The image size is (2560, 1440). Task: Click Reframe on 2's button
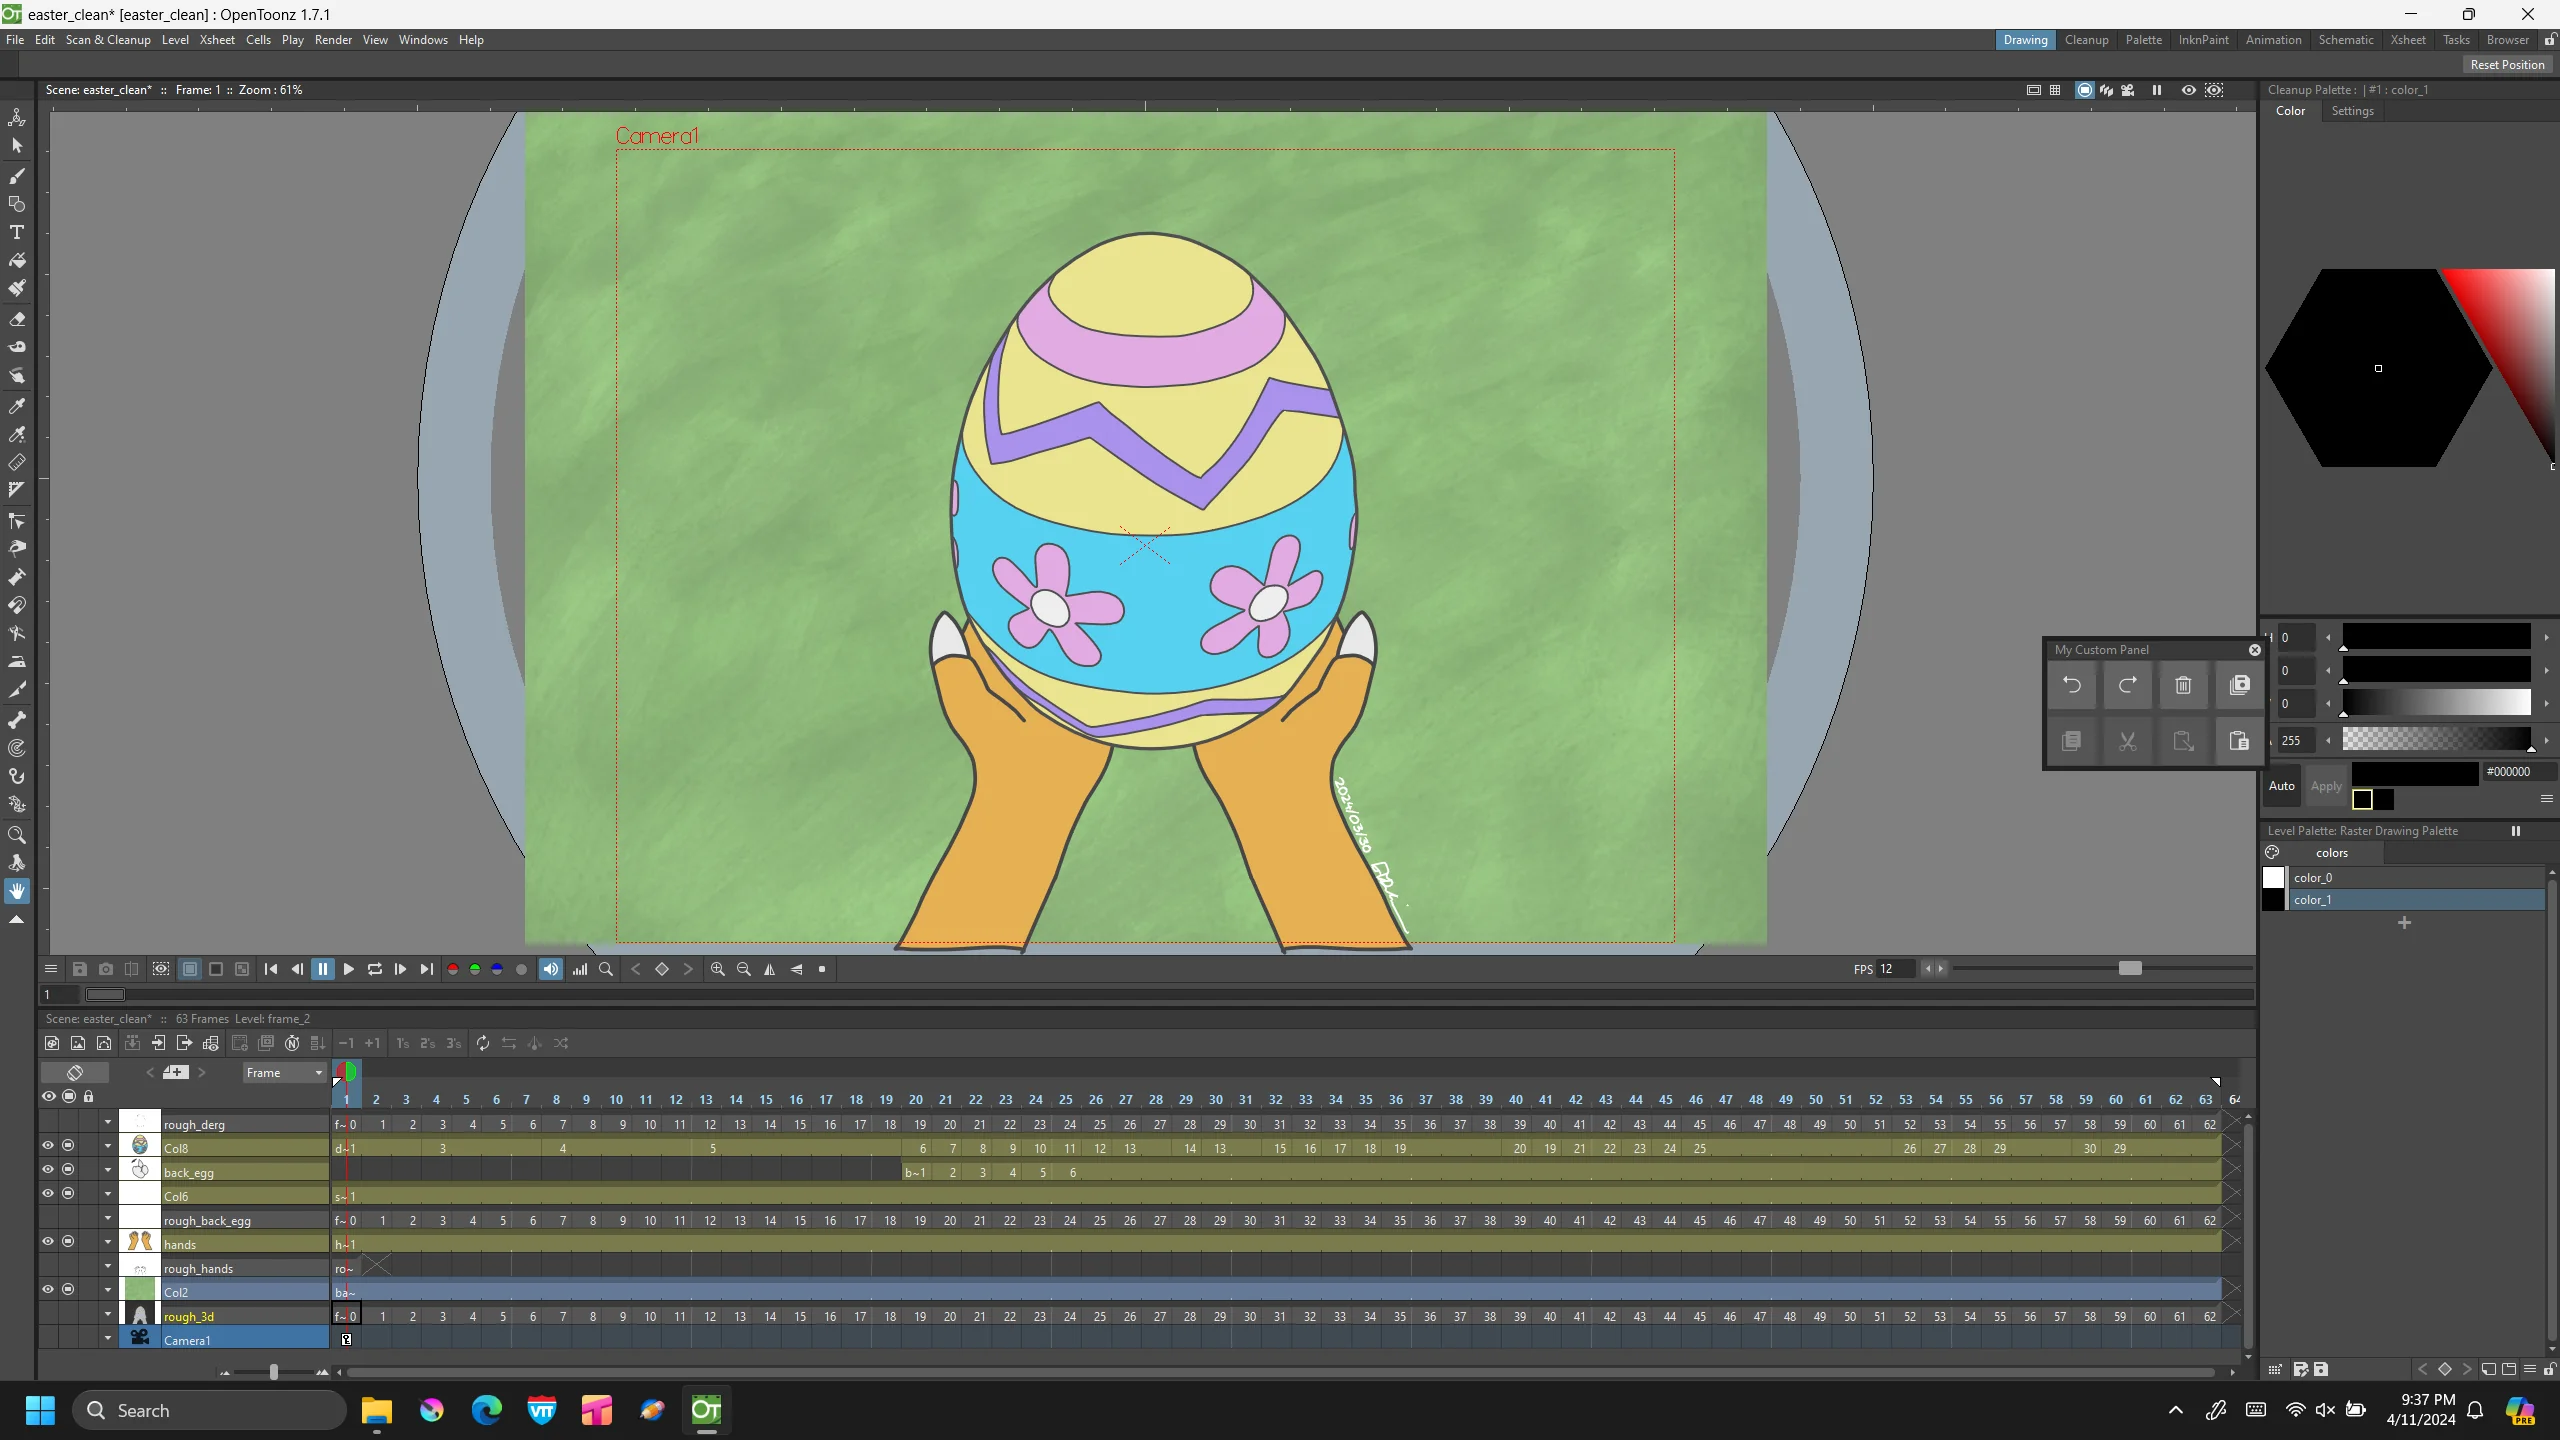tap(428, 1043)
